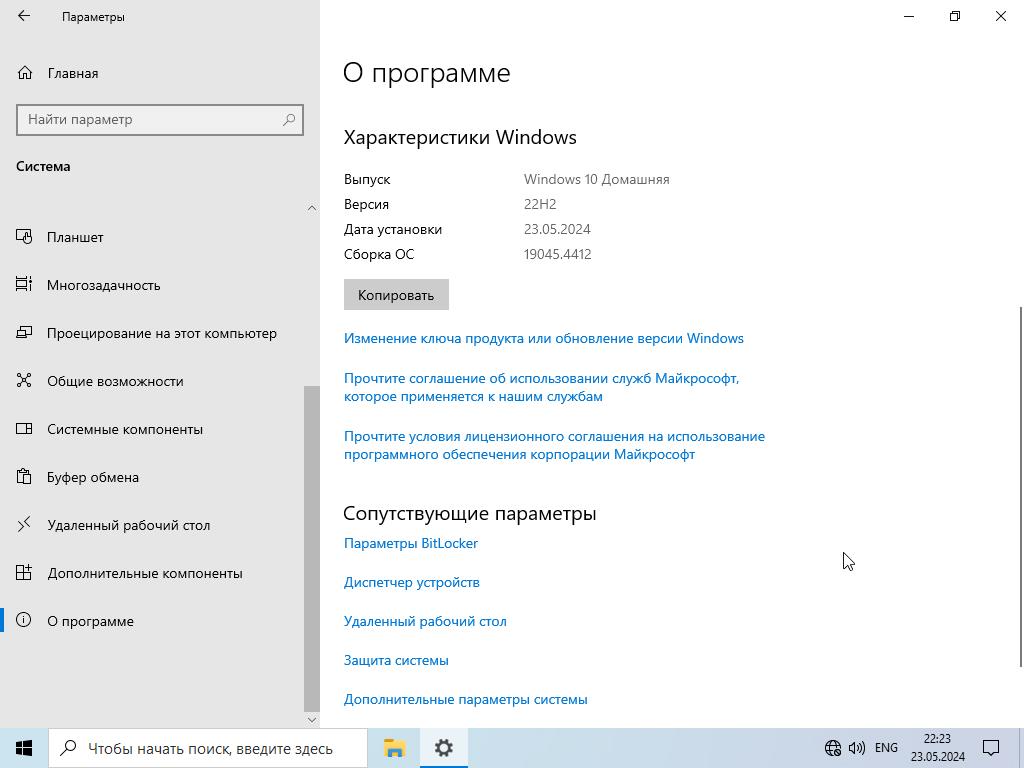Open Проецирование на этот компьютер

[x=161, y=333]
